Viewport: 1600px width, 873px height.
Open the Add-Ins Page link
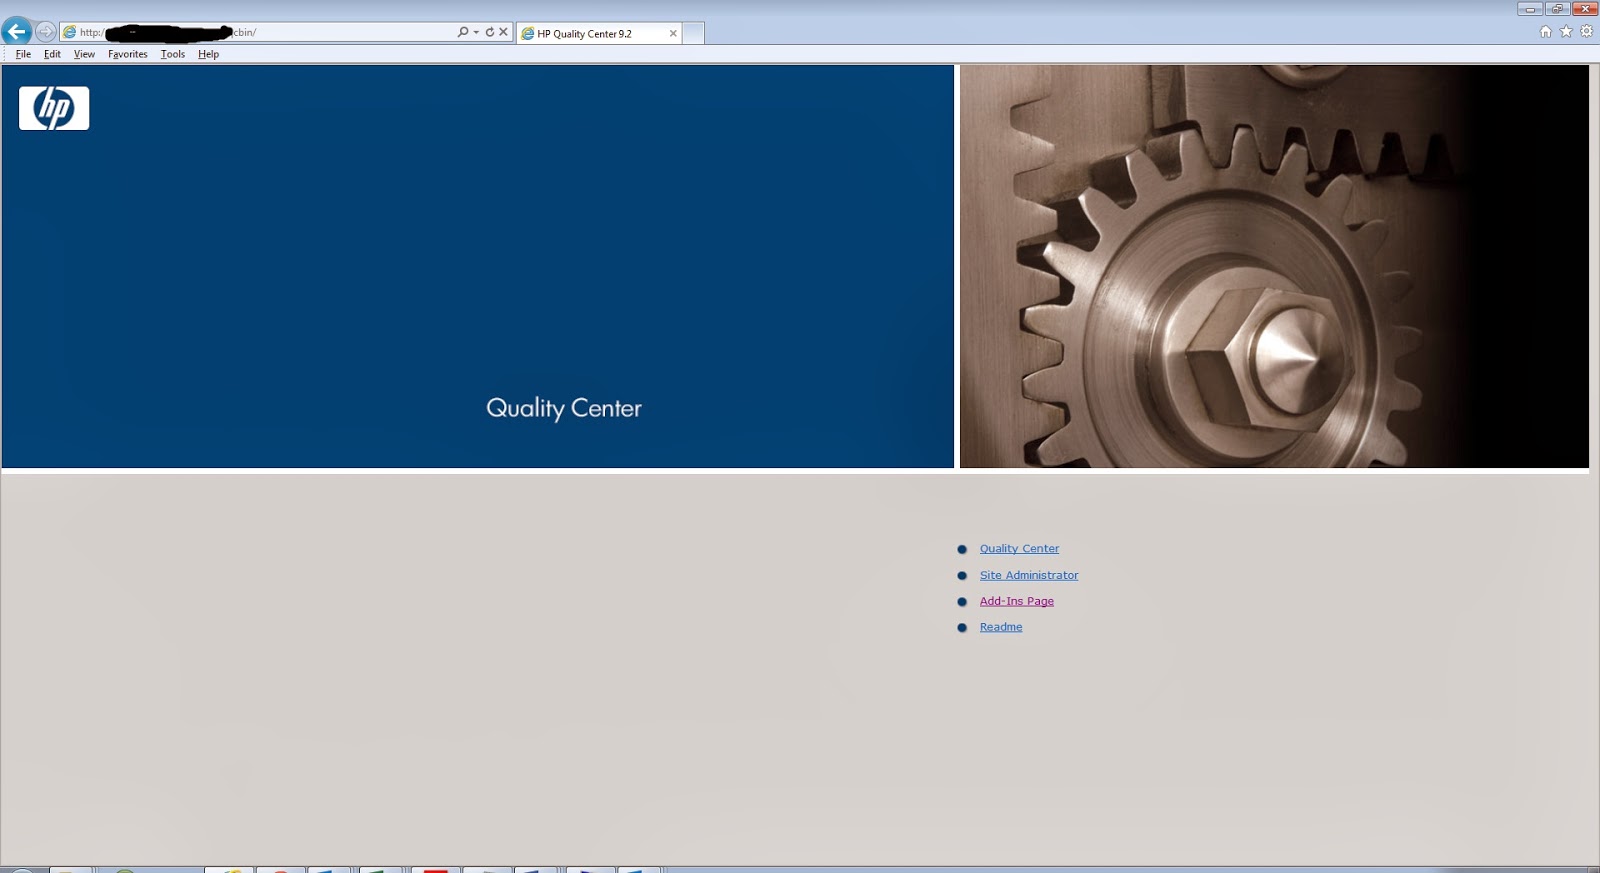[1017, 601]
